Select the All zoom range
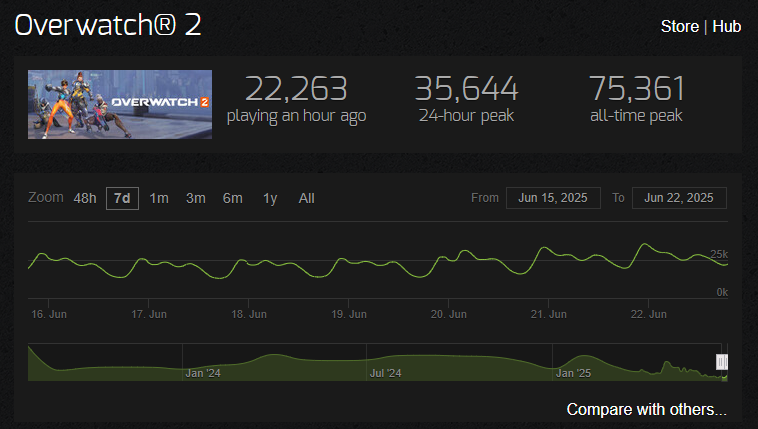Image resolution: width=758 pixels, height=429 pixels. click(x=306, y=198)
